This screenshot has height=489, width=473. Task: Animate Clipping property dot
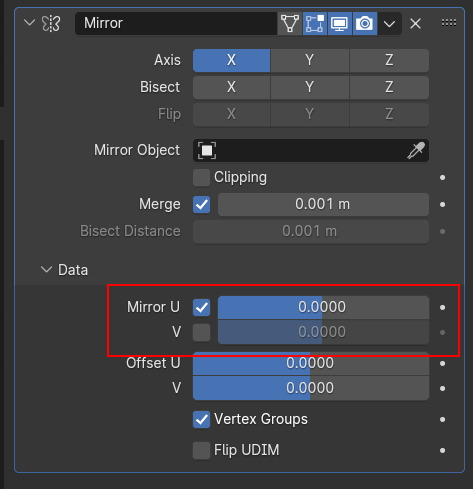(443, 178)
